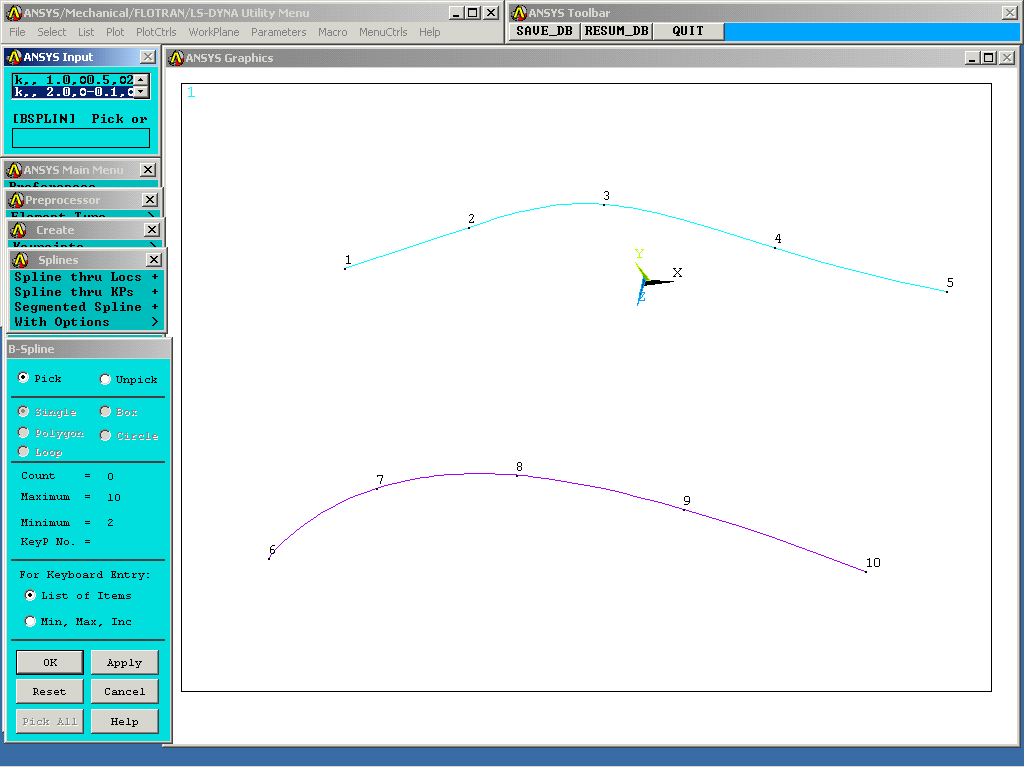
Task: Select the Box picking mode radio
Action: click(x=105, y=411)
